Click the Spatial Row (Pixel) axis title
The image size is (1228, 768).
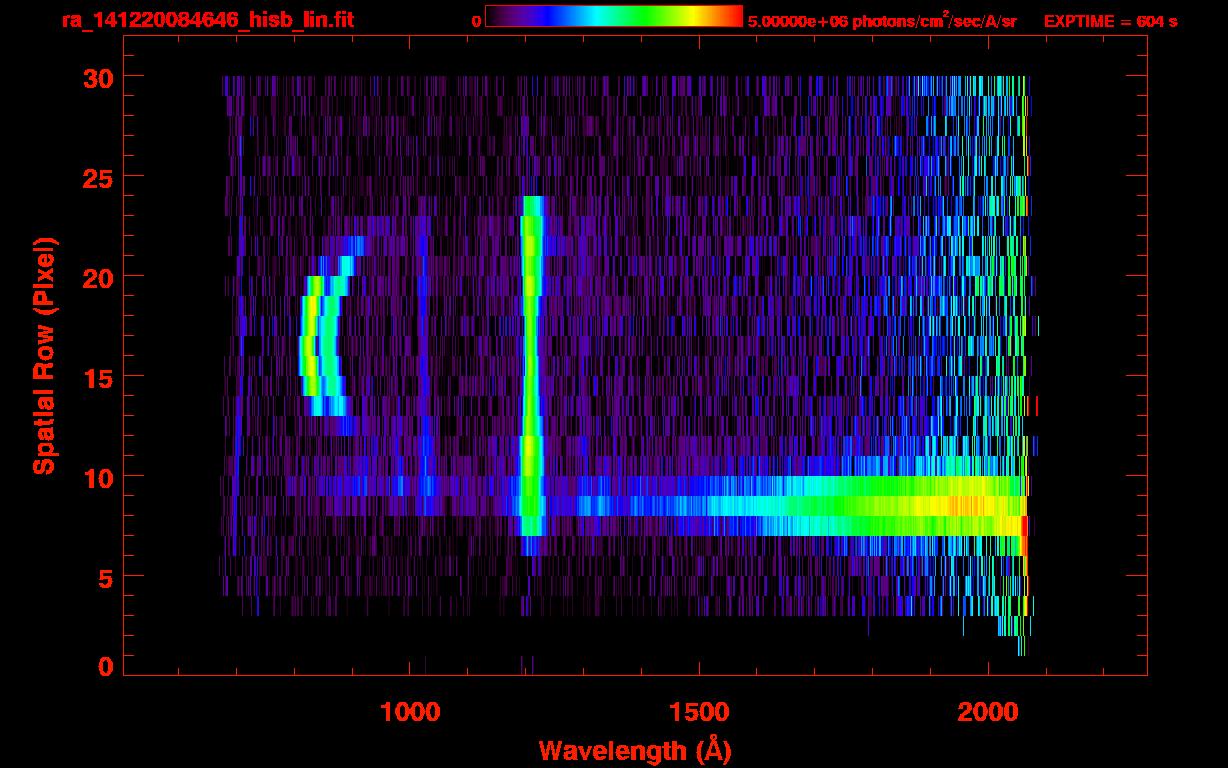point(43,355)
